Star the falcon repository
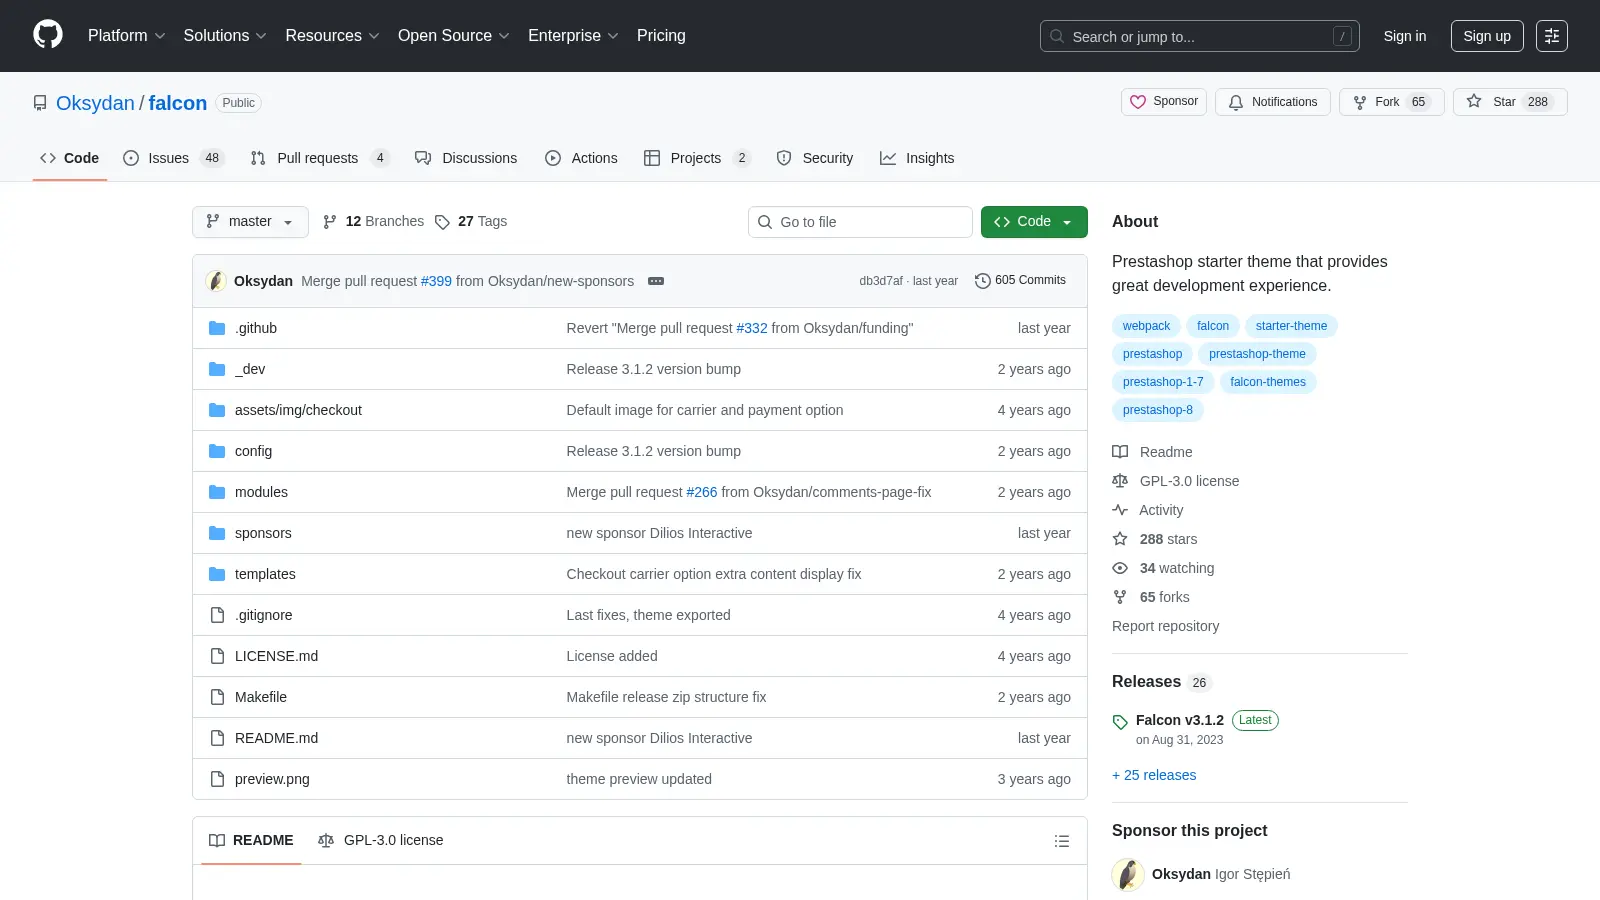 click(x=1510, y=102)
